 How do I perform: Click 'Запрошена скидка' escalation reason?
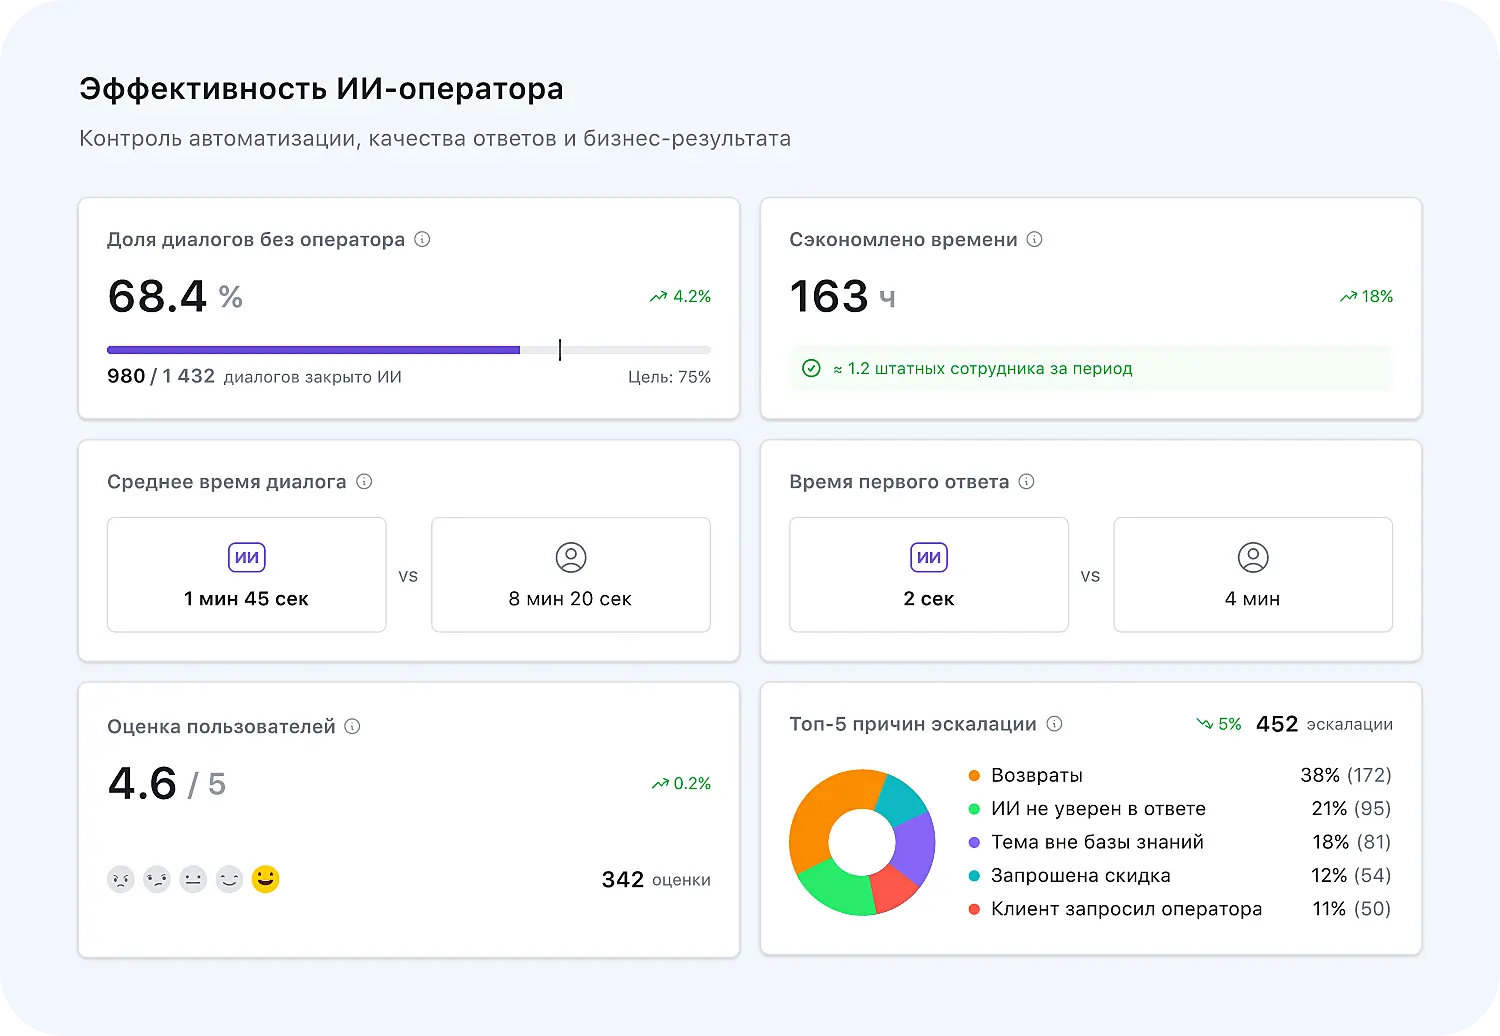(1081, 875)
